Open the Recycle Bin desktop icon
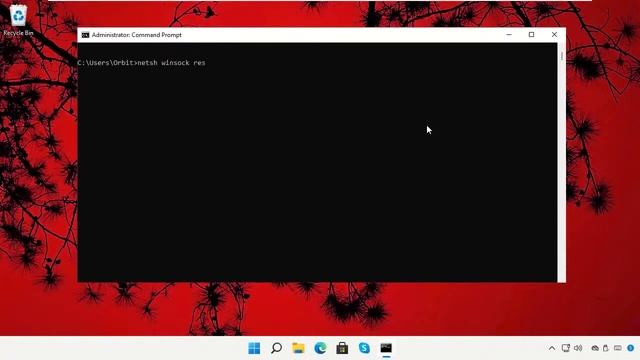 tap(18, 20)
